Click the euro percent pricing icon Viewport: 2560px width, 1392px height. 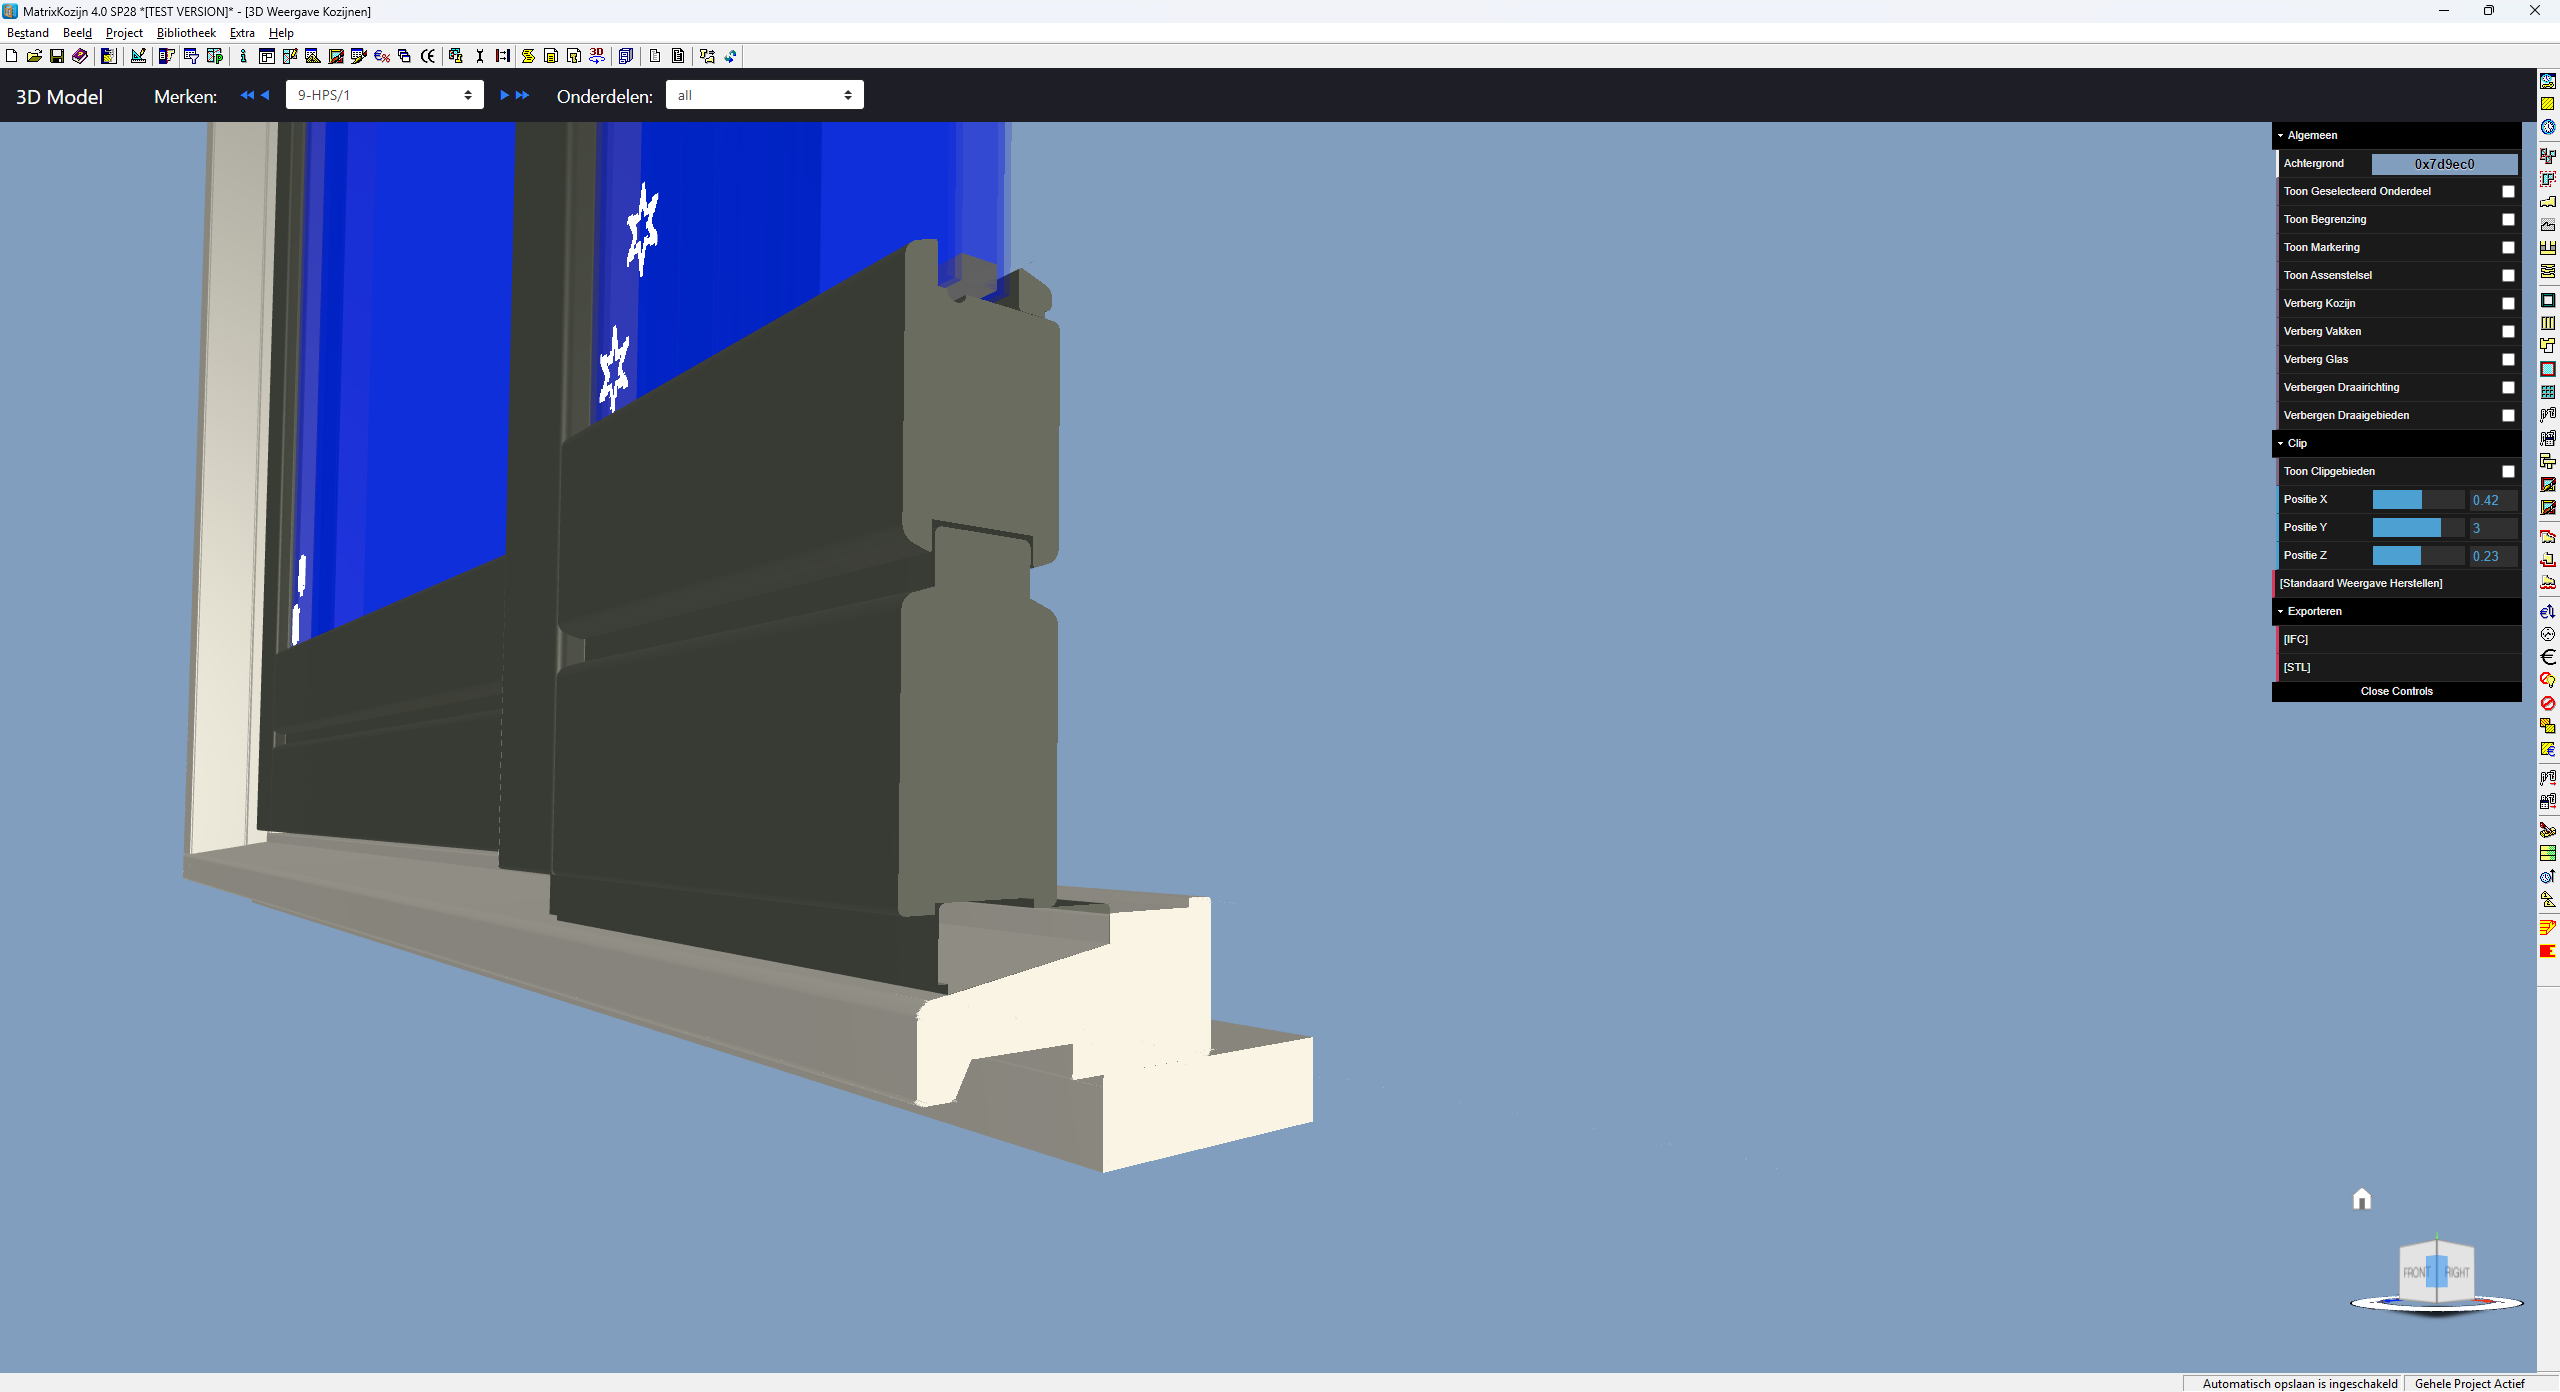click(x=382, y=56)
